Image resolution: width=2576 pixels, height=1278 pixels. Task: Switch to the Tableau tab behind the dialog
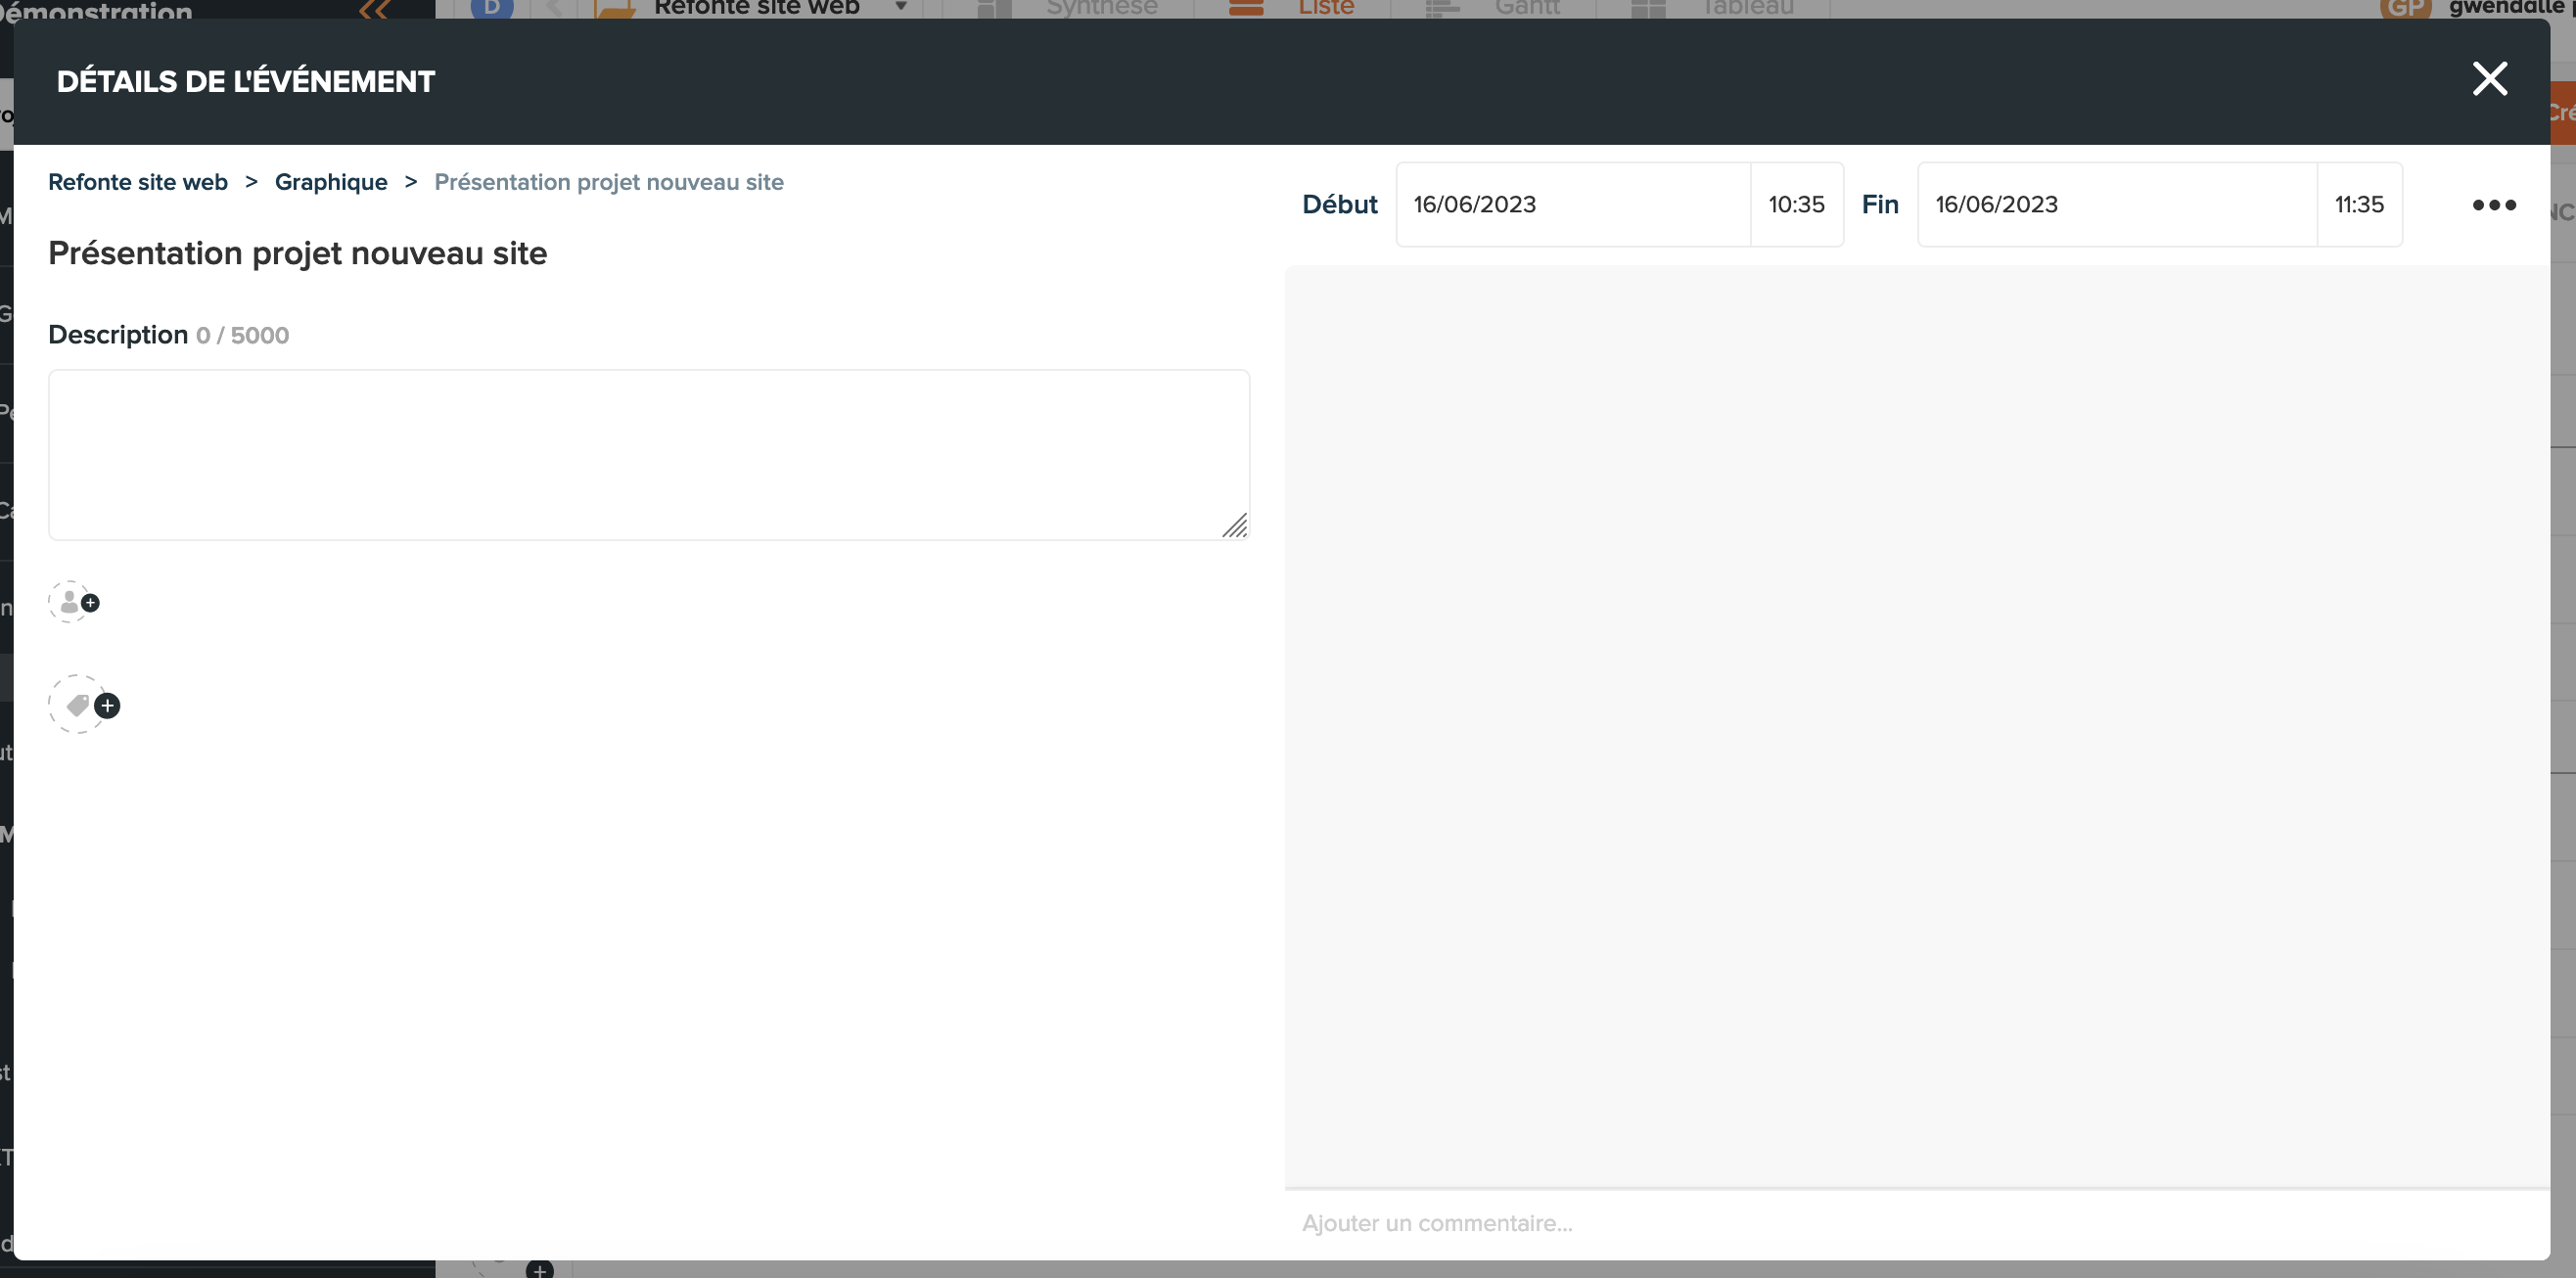[1713, 8]
